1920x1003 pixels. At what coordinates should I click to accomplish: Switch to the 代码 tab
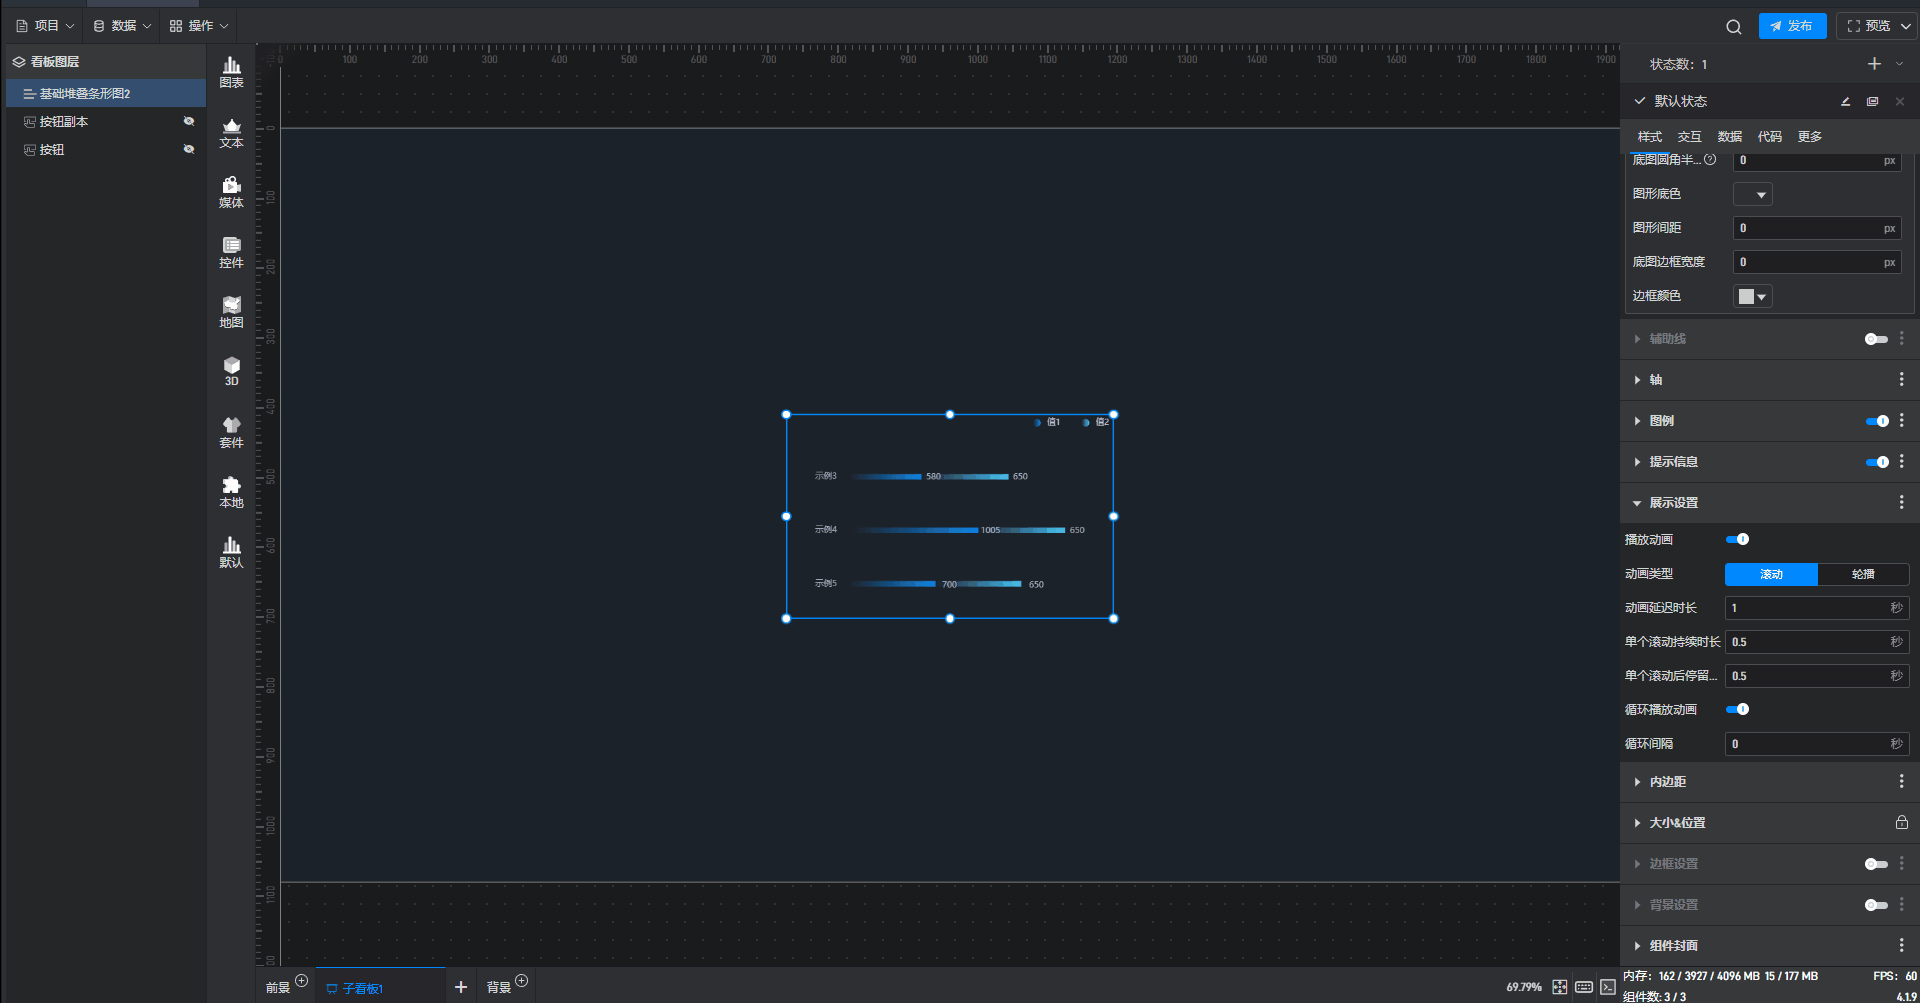click(x=1769, y=137)
